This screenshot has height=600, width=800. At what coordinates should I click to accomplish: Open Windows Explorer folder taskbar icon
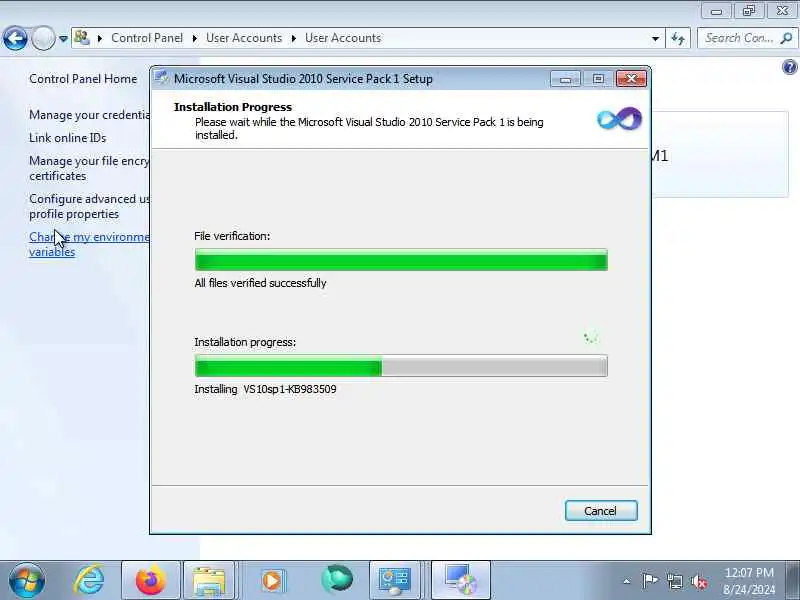point(209,581)
